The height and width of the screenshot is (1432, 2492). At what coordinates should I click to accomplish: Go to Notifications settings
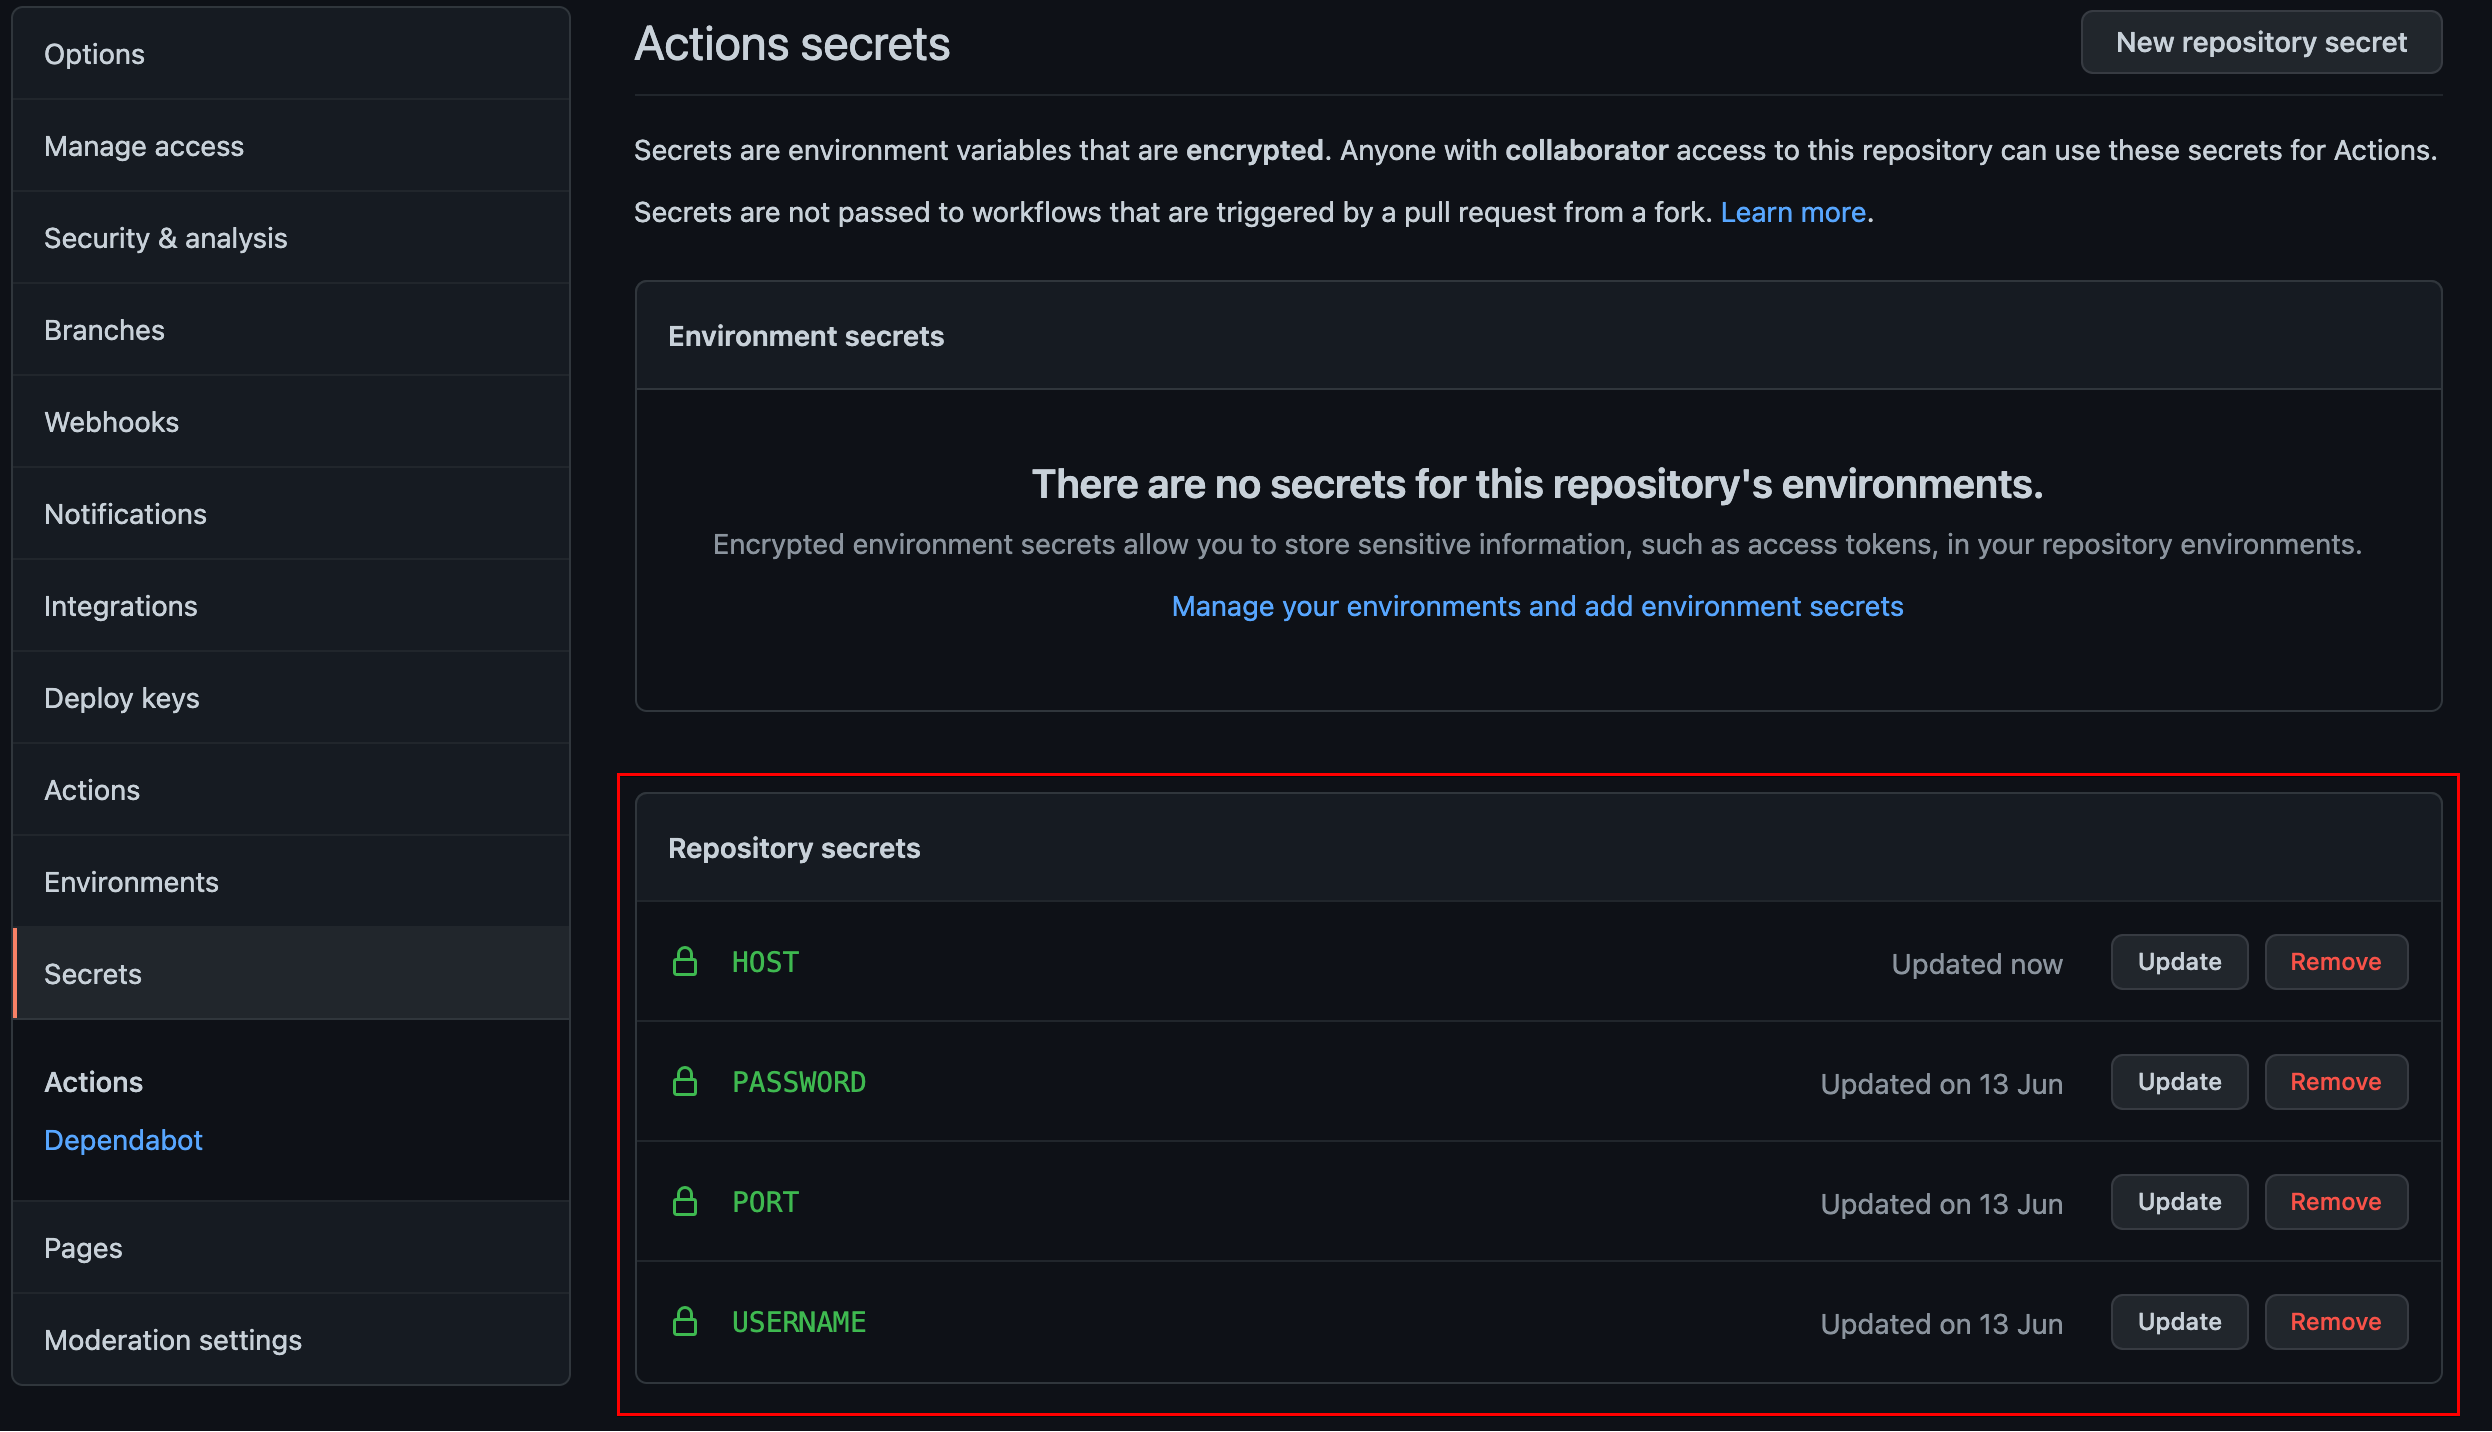click(x=291, y=514)
